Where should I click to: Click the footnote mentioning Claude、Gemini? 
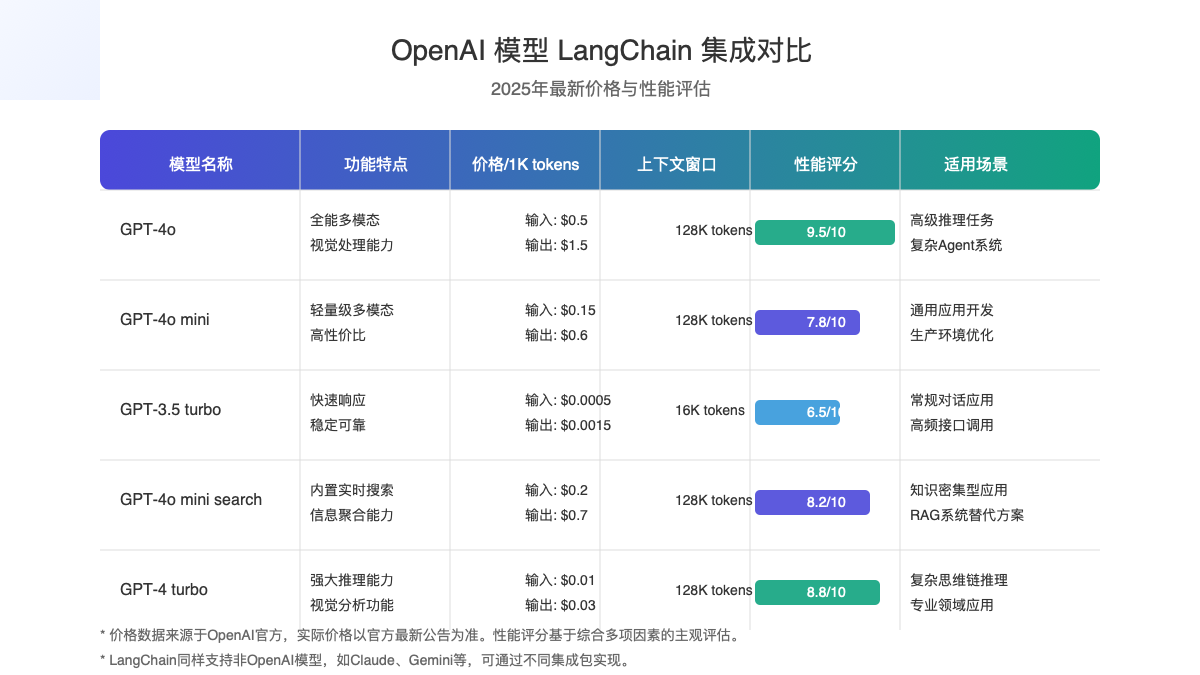coord(365,660)
